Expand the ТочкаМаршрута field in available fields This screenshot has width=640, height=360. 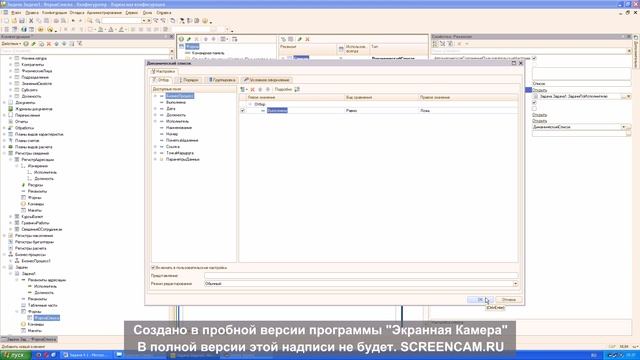(155, 153)
